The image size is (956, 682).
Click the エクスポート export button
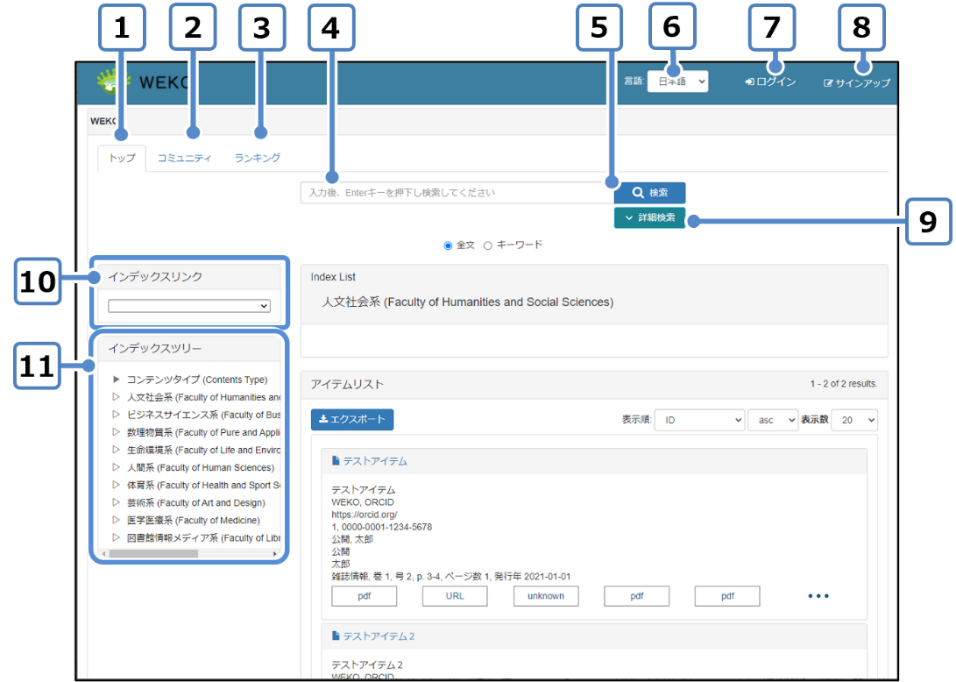[352, 420]
